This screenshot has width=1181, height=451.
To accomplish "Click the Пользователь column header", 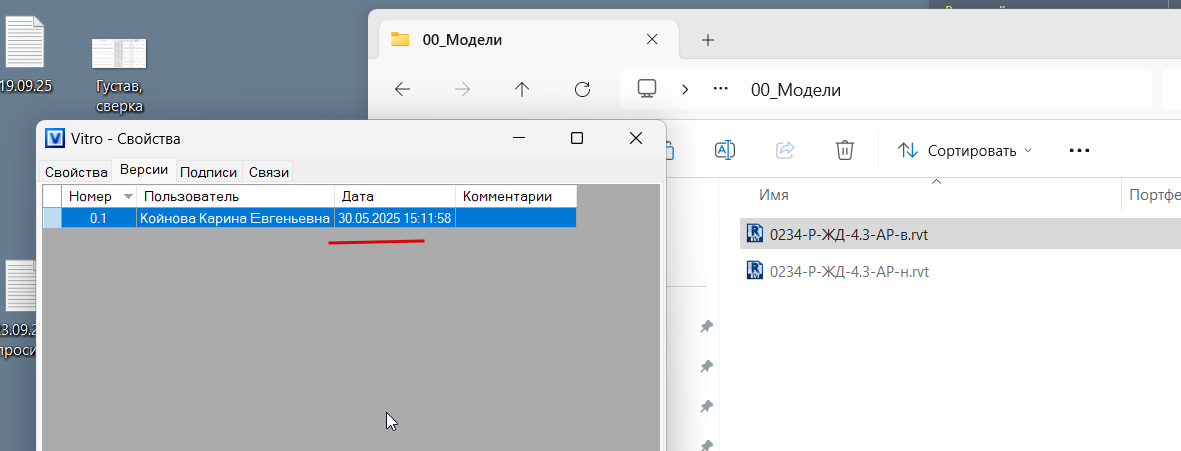I will (x=235, y=197).
